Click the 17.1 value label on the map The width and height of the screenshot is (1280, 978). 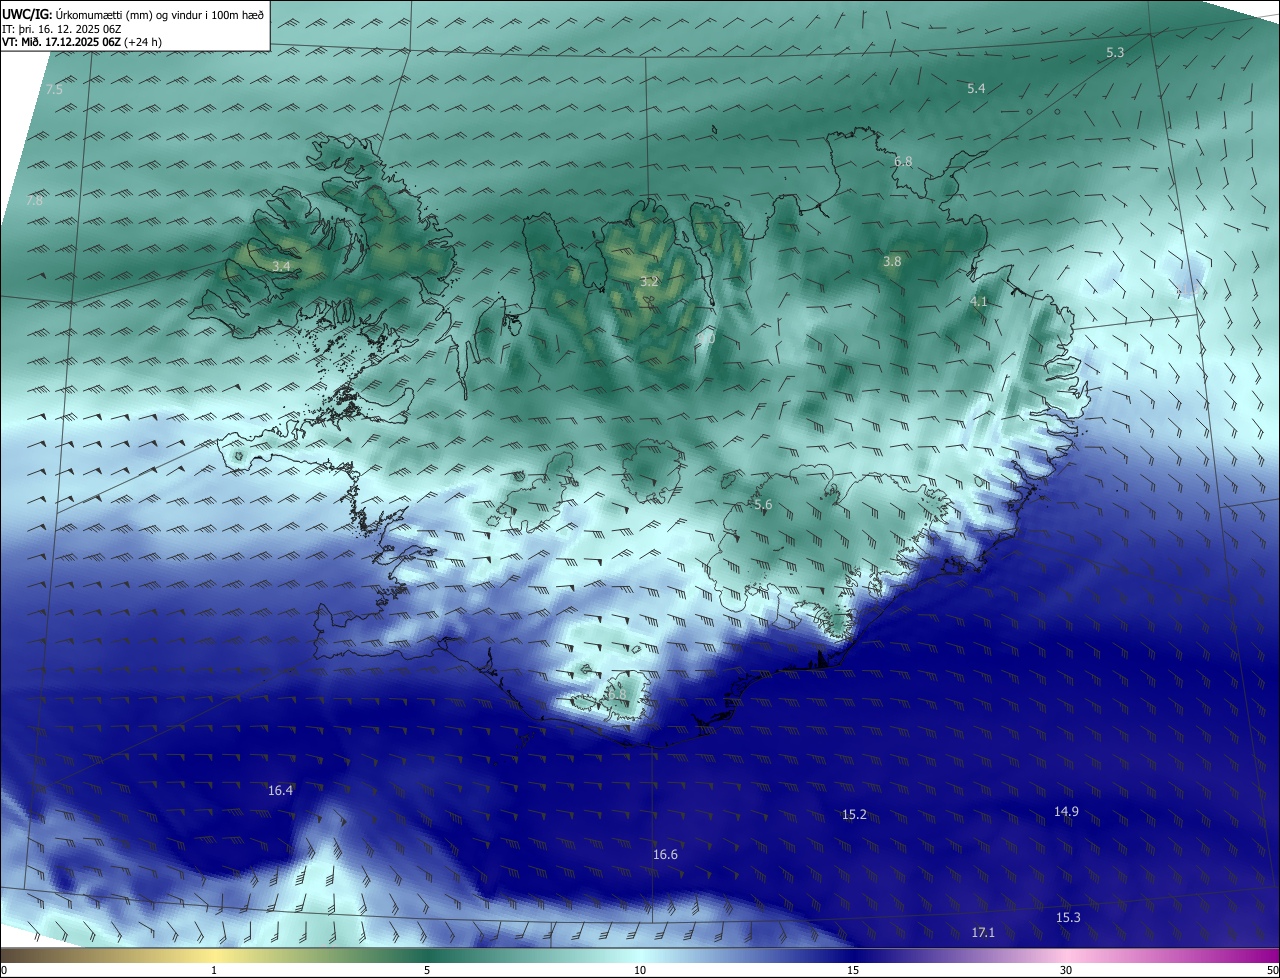click(983, 932)
